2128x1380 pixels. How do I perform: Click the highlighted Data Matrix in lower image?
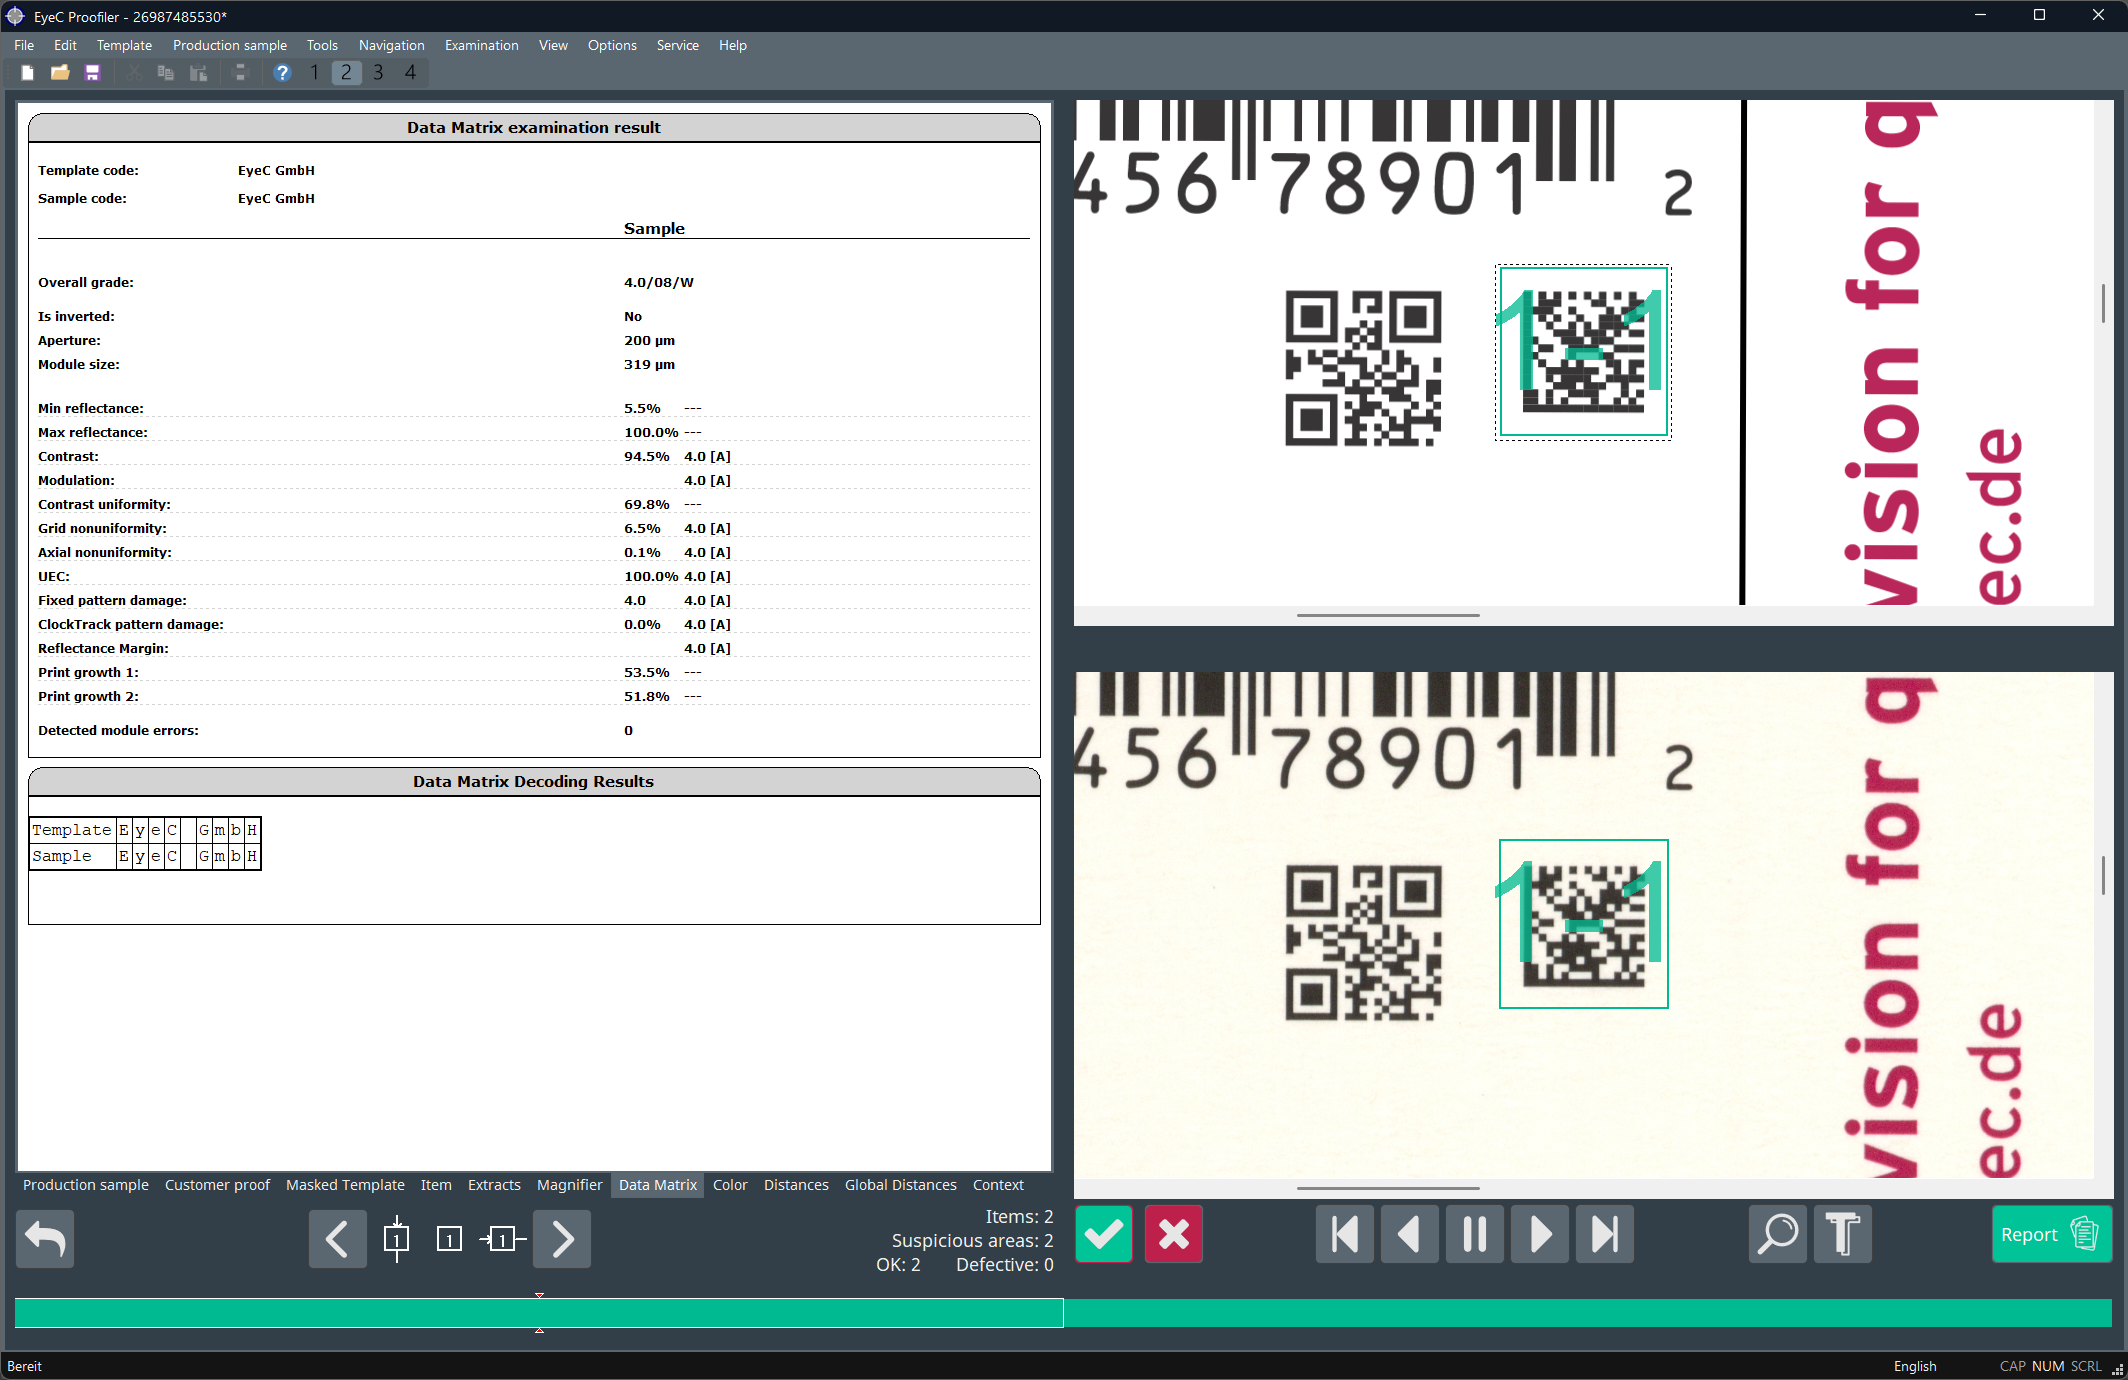tap(1584, 924)
